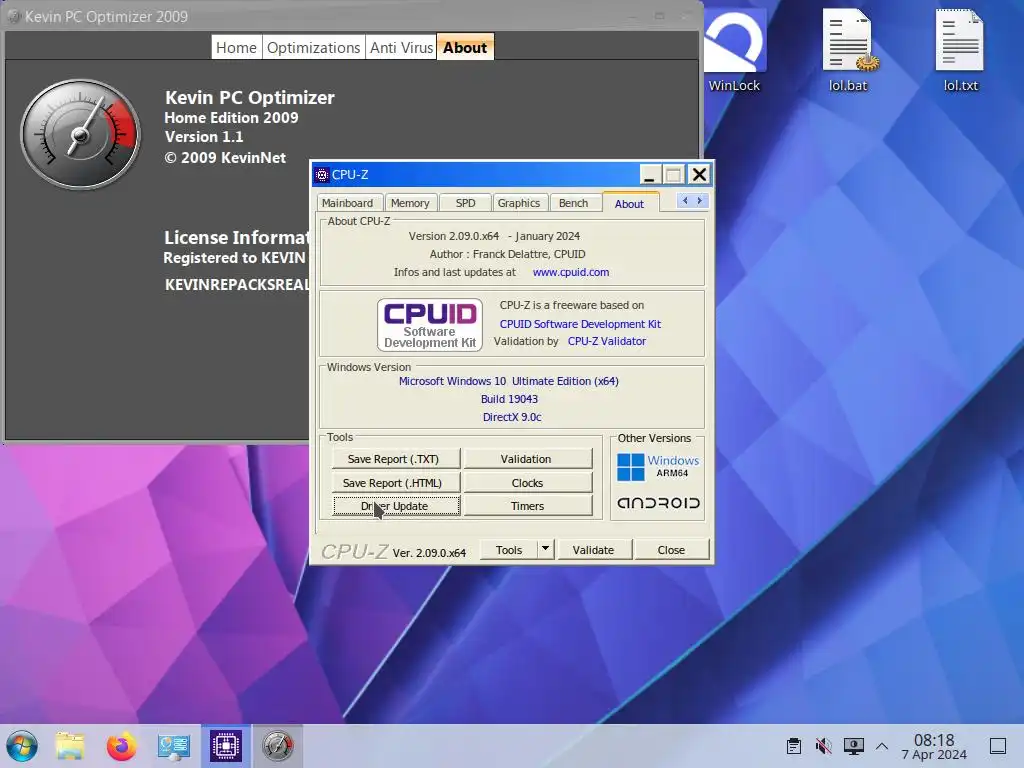Click the Clocks button
1024x768 pixels.
pyautogui.click(x=528, y=483)
